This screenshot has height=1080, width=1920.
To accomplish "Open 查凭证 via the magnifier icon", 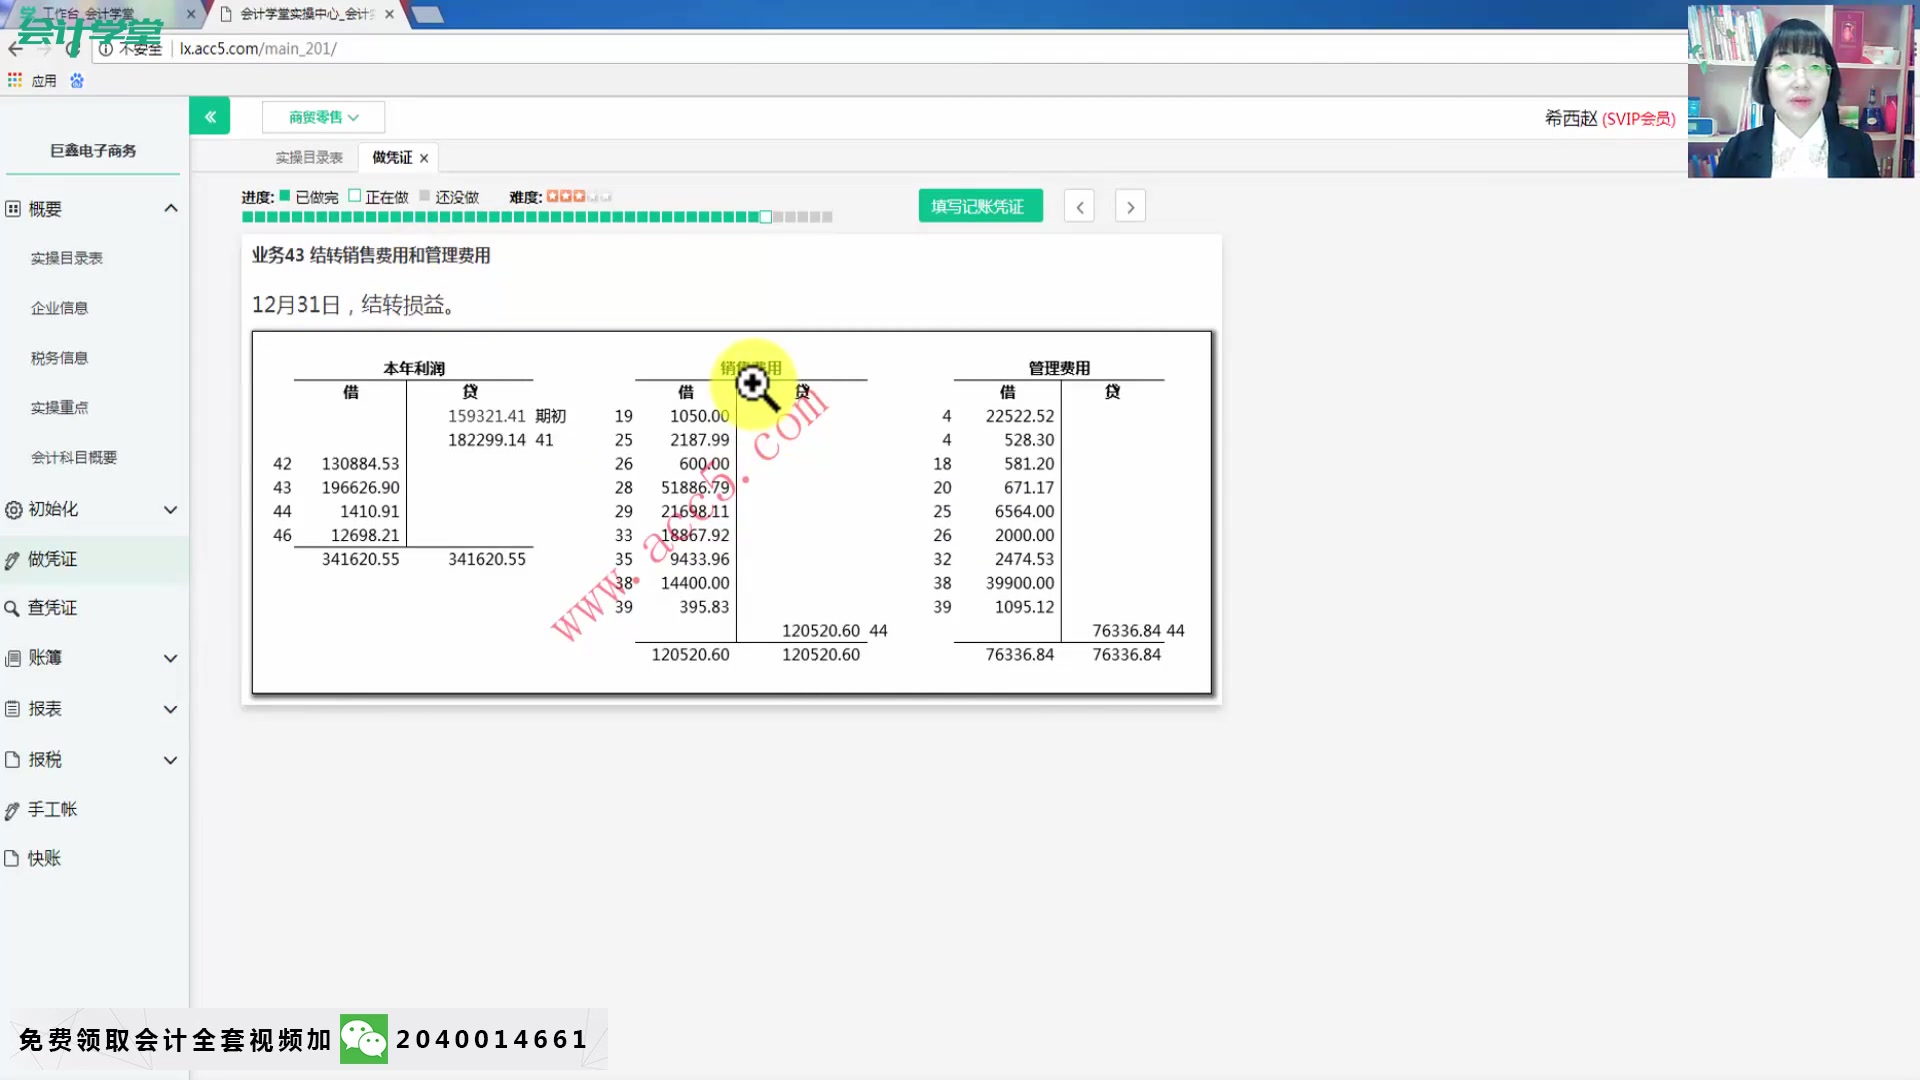I will point(13,607).
